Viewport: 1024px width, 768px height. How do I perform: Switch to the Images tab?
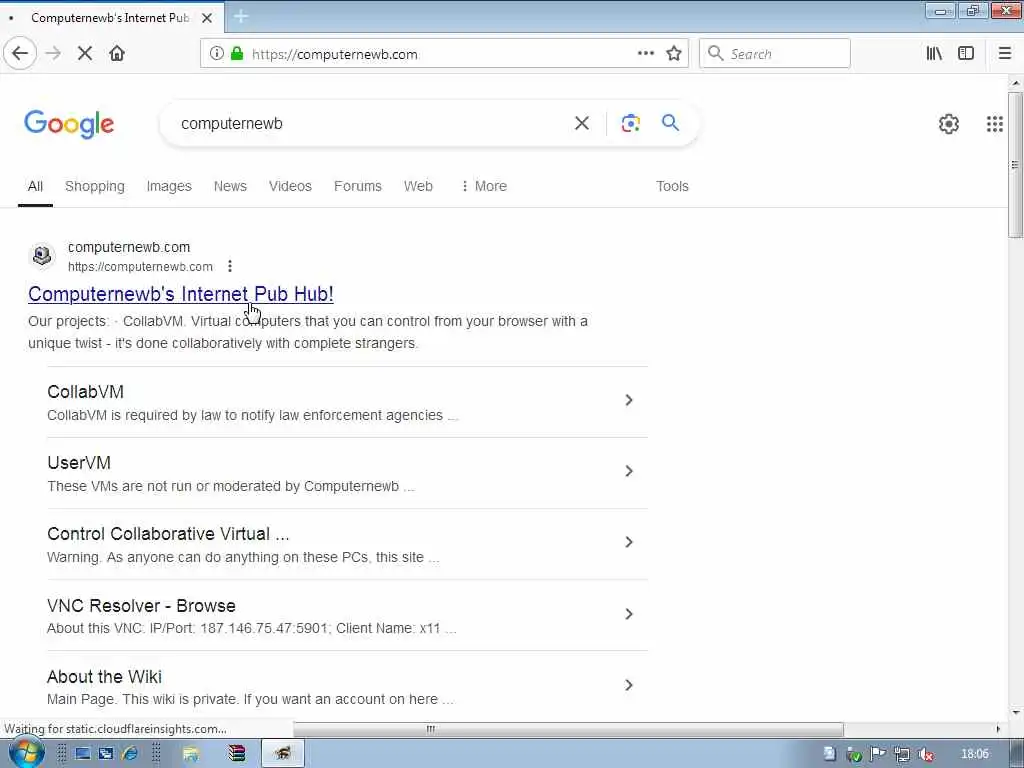click(169, 187)
